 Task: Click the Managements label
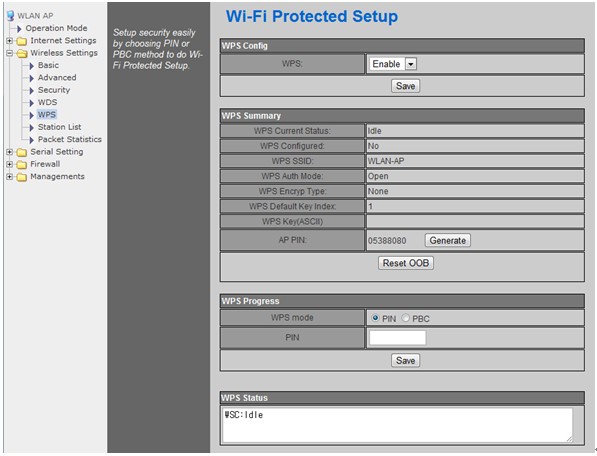pos(57,176)
